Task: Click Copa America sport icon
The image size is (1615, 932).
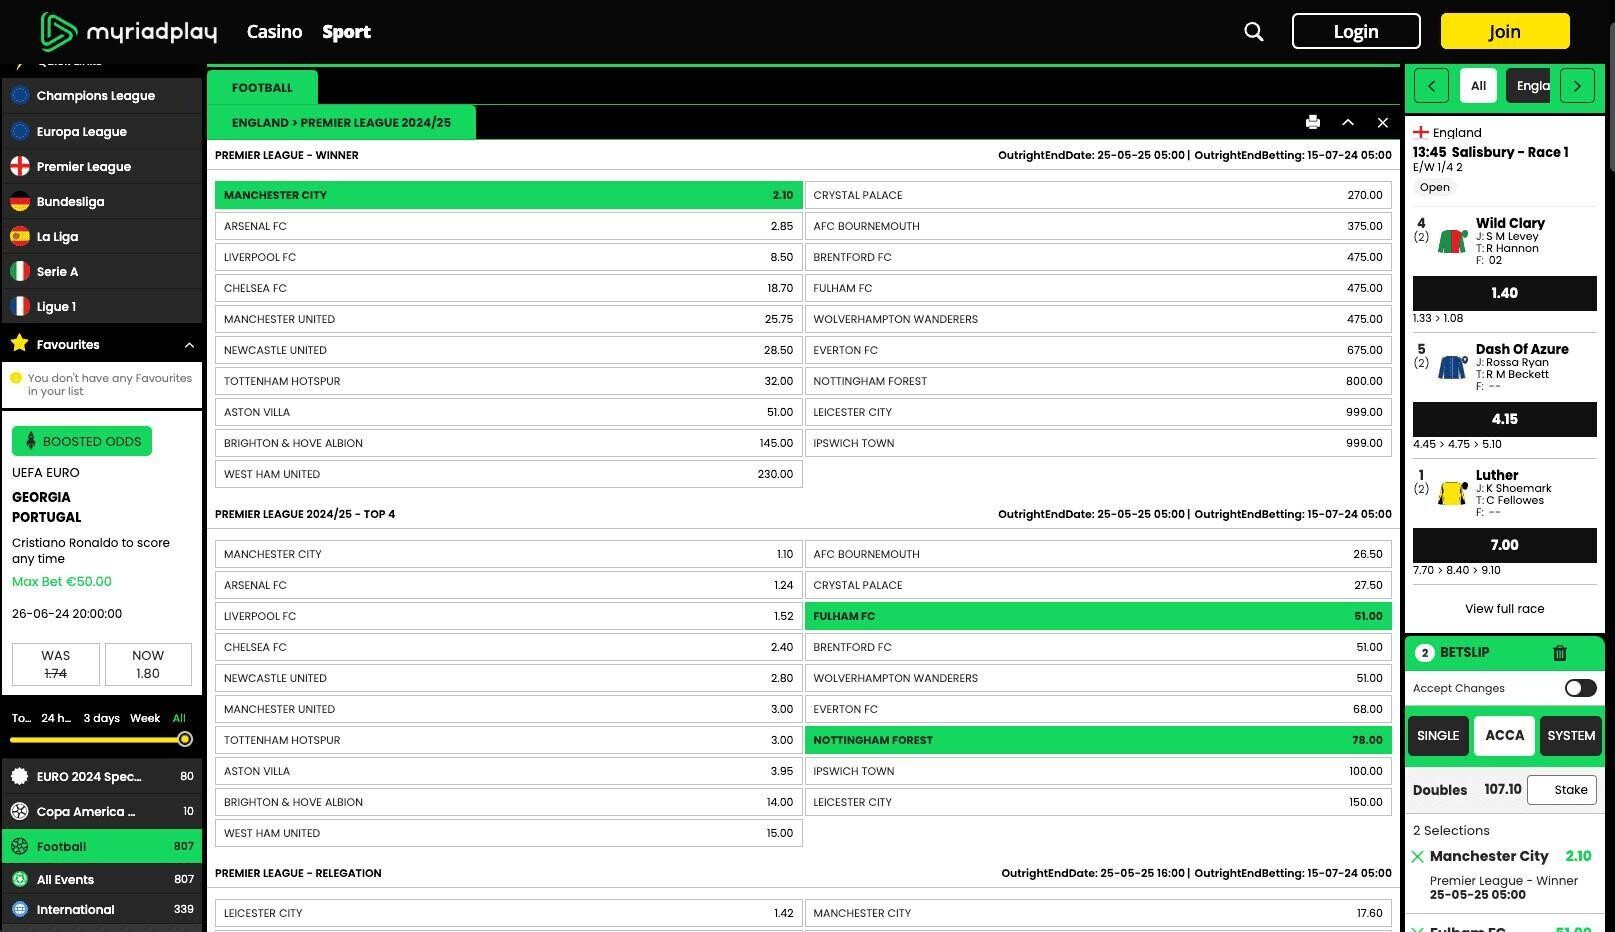Action: coord(19,811)
